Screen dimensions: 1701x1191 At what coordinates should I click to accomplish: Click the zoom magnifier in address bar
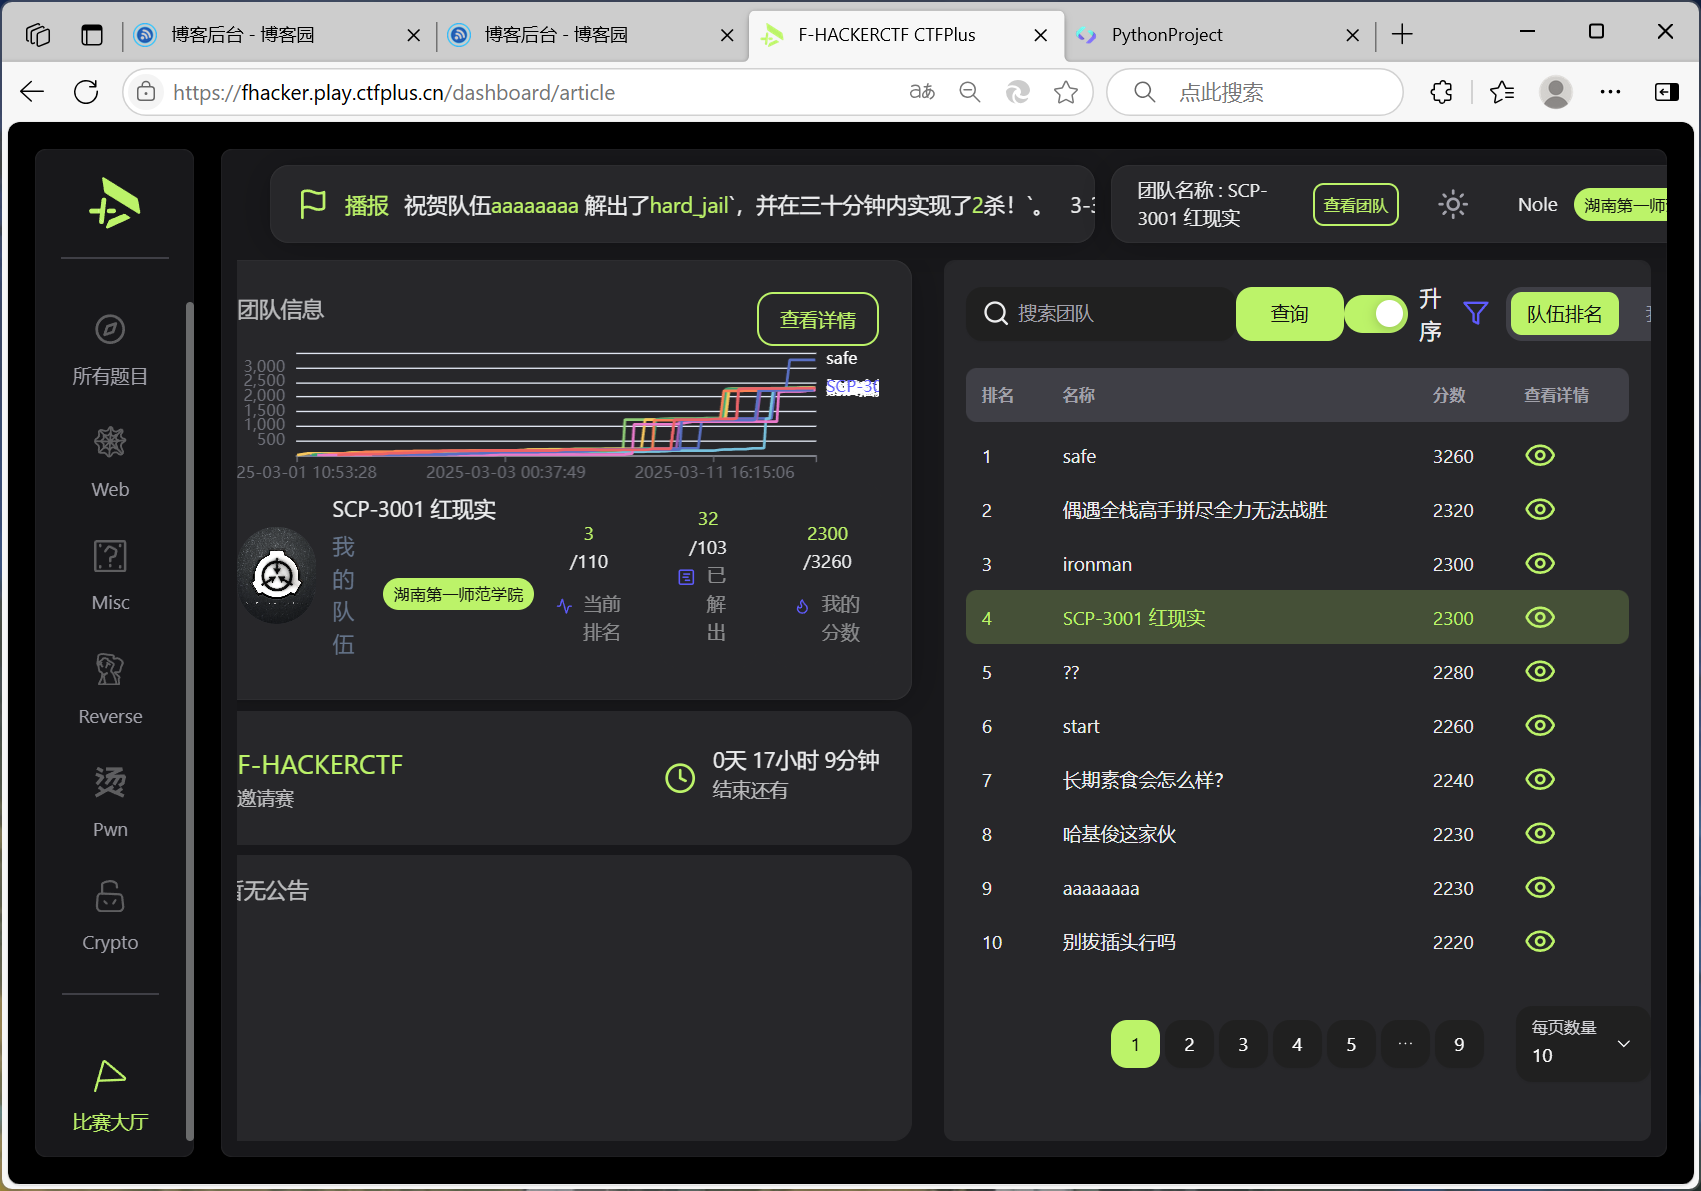point(969,92)
